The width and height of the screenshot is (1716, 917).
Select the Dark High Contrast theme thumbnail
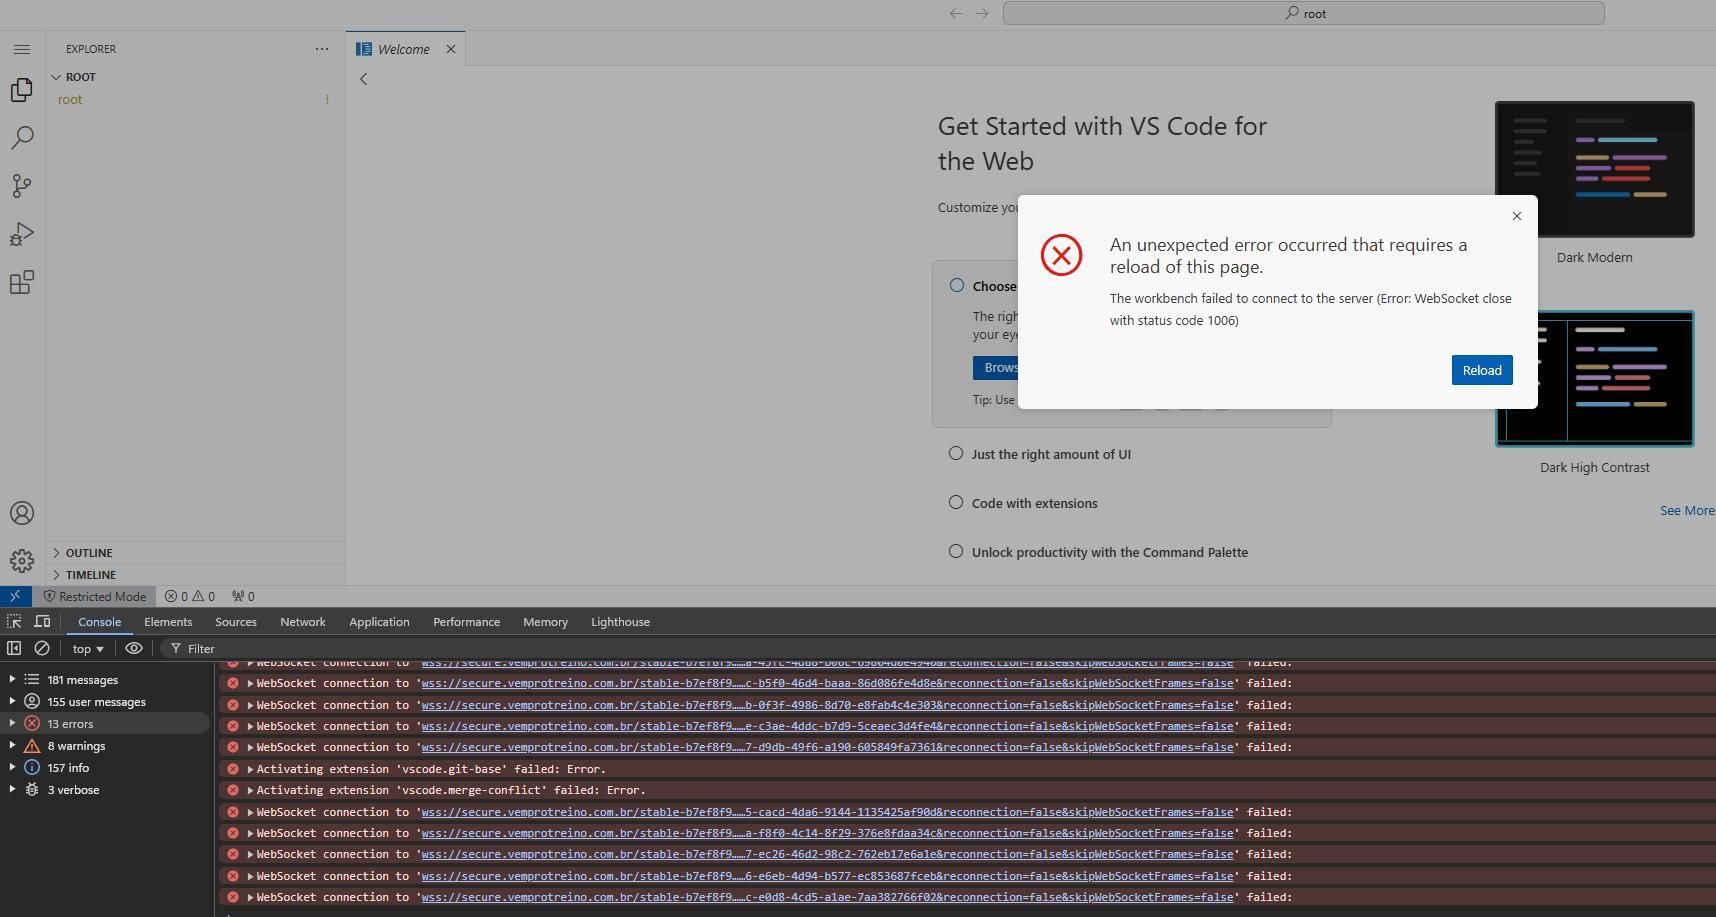point(1594,379)
